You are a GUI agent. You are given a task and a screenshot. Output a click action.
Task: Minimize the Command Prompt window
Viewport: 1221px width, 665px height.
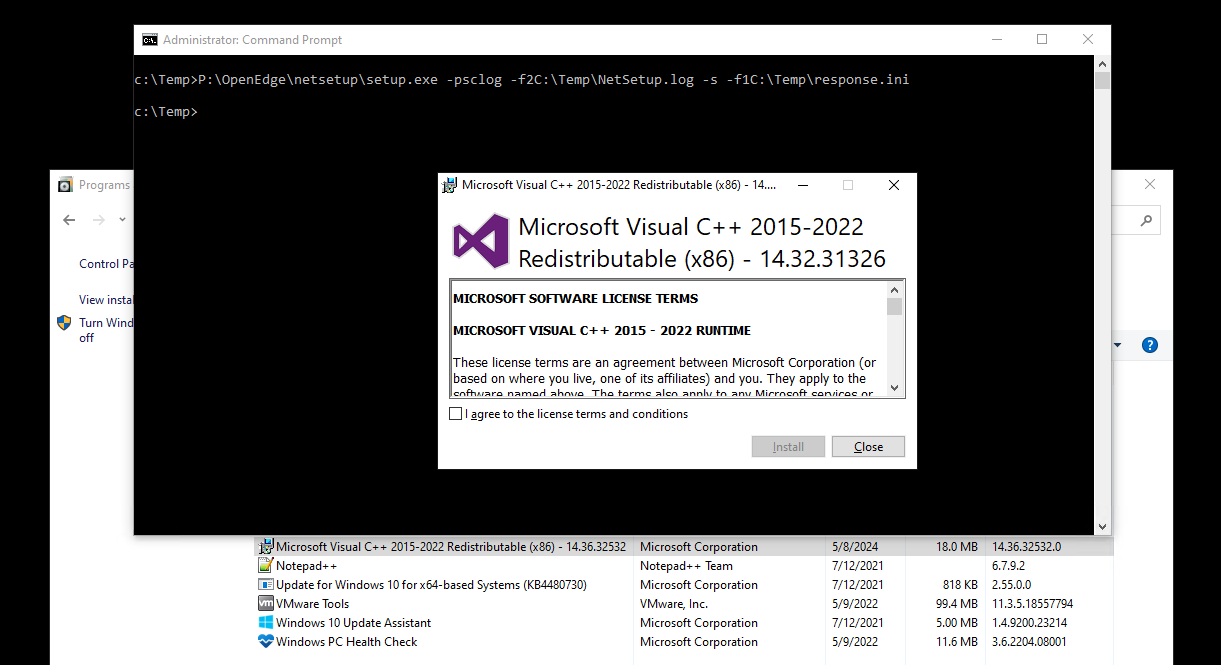(x=996, y=40)
